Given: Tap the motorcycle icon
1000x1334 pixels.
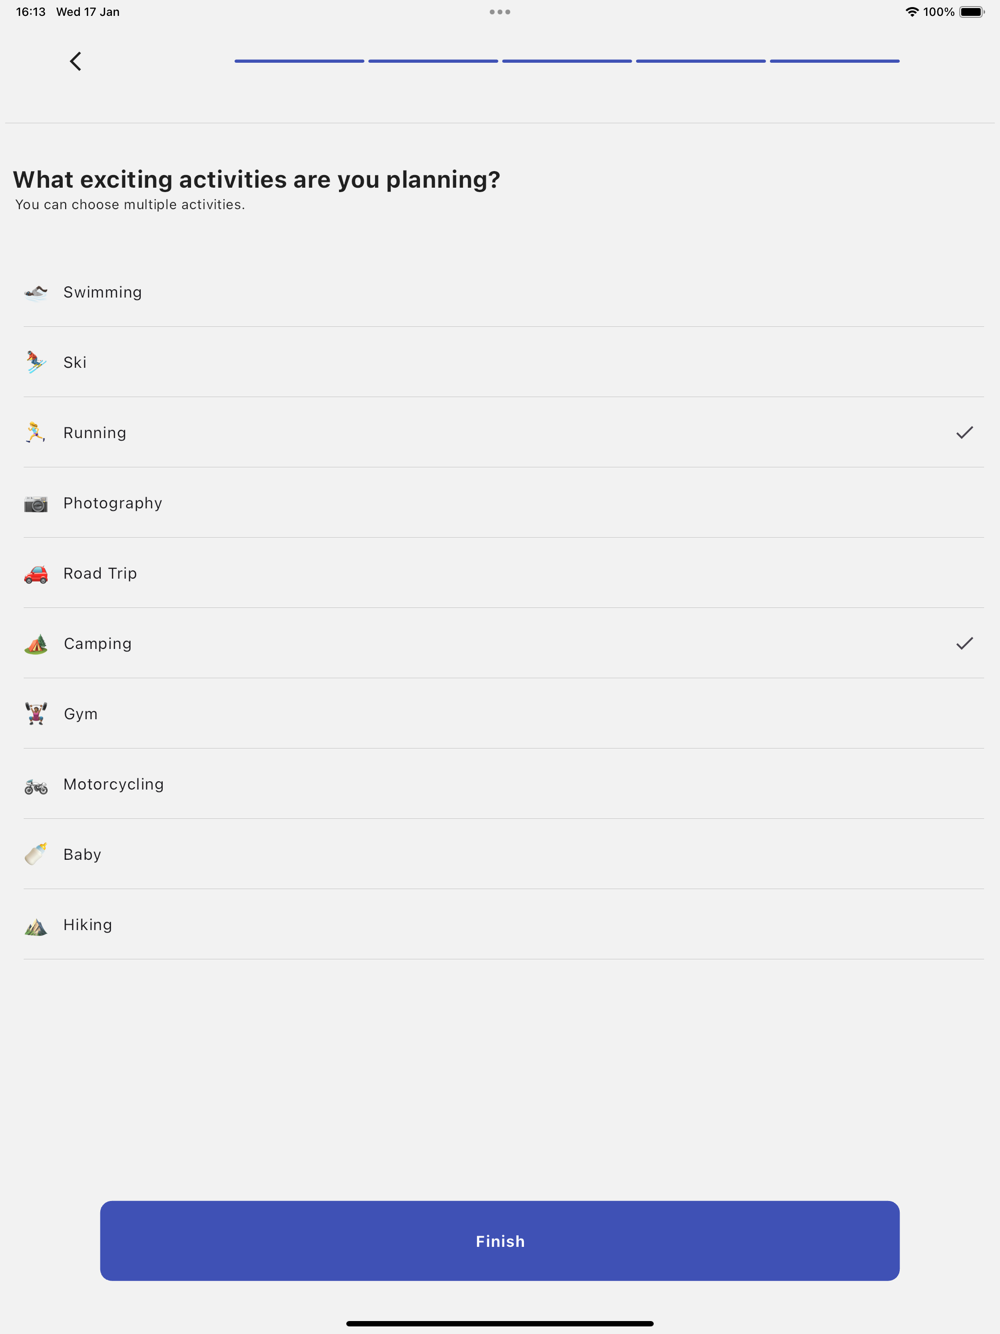Looking at the screenshot, I should point(36,786).
